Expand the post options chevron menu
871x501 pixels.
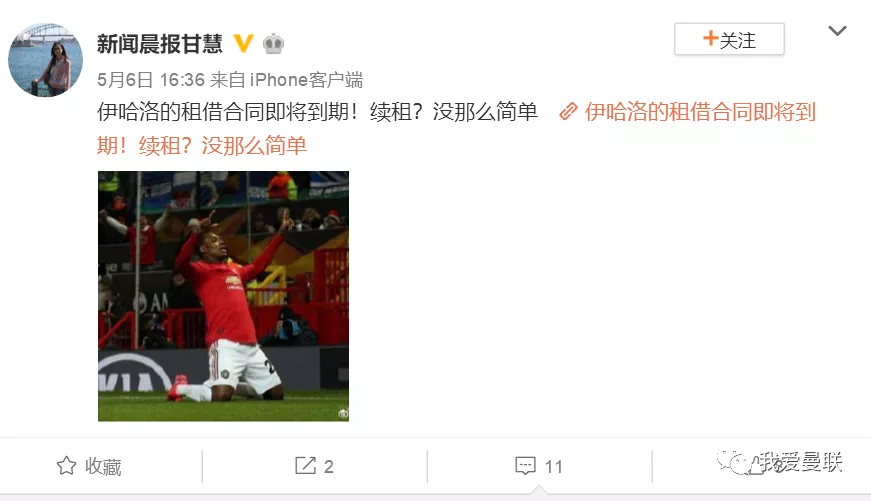pos(837,31)
